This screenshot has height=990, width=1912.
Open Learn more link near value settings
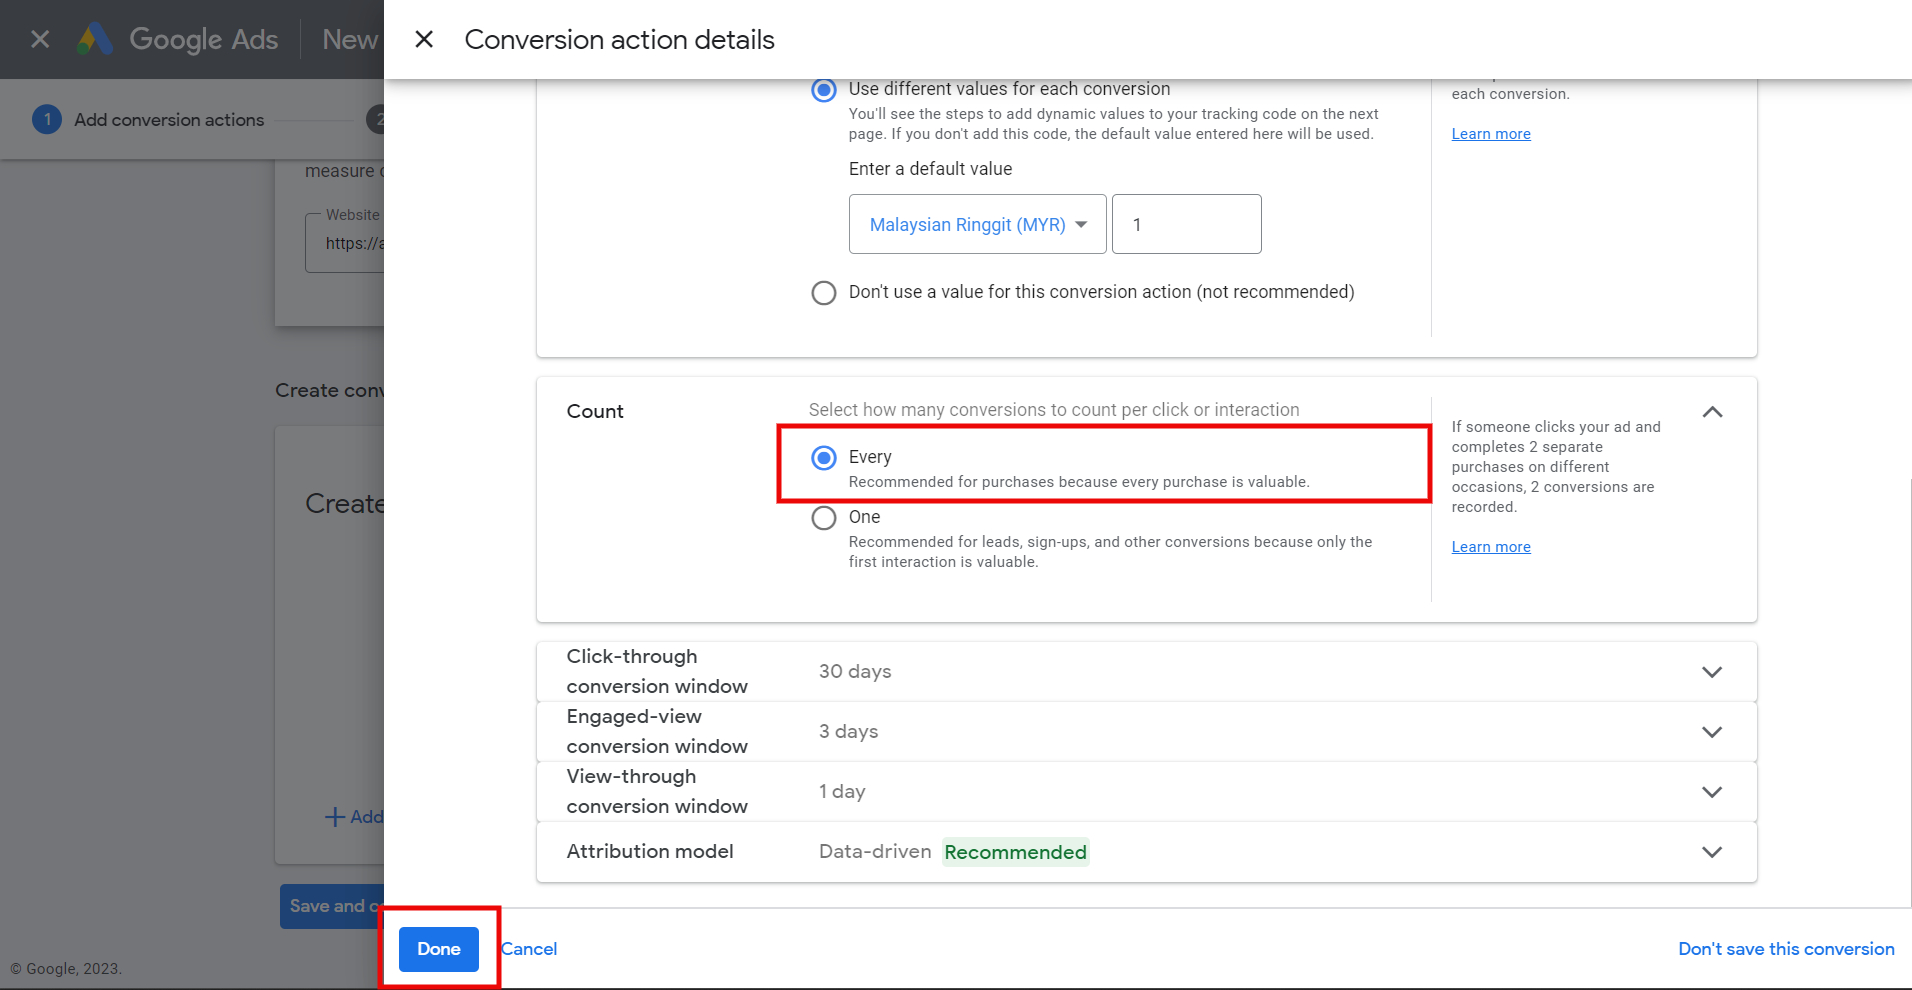coord(1491,134)
